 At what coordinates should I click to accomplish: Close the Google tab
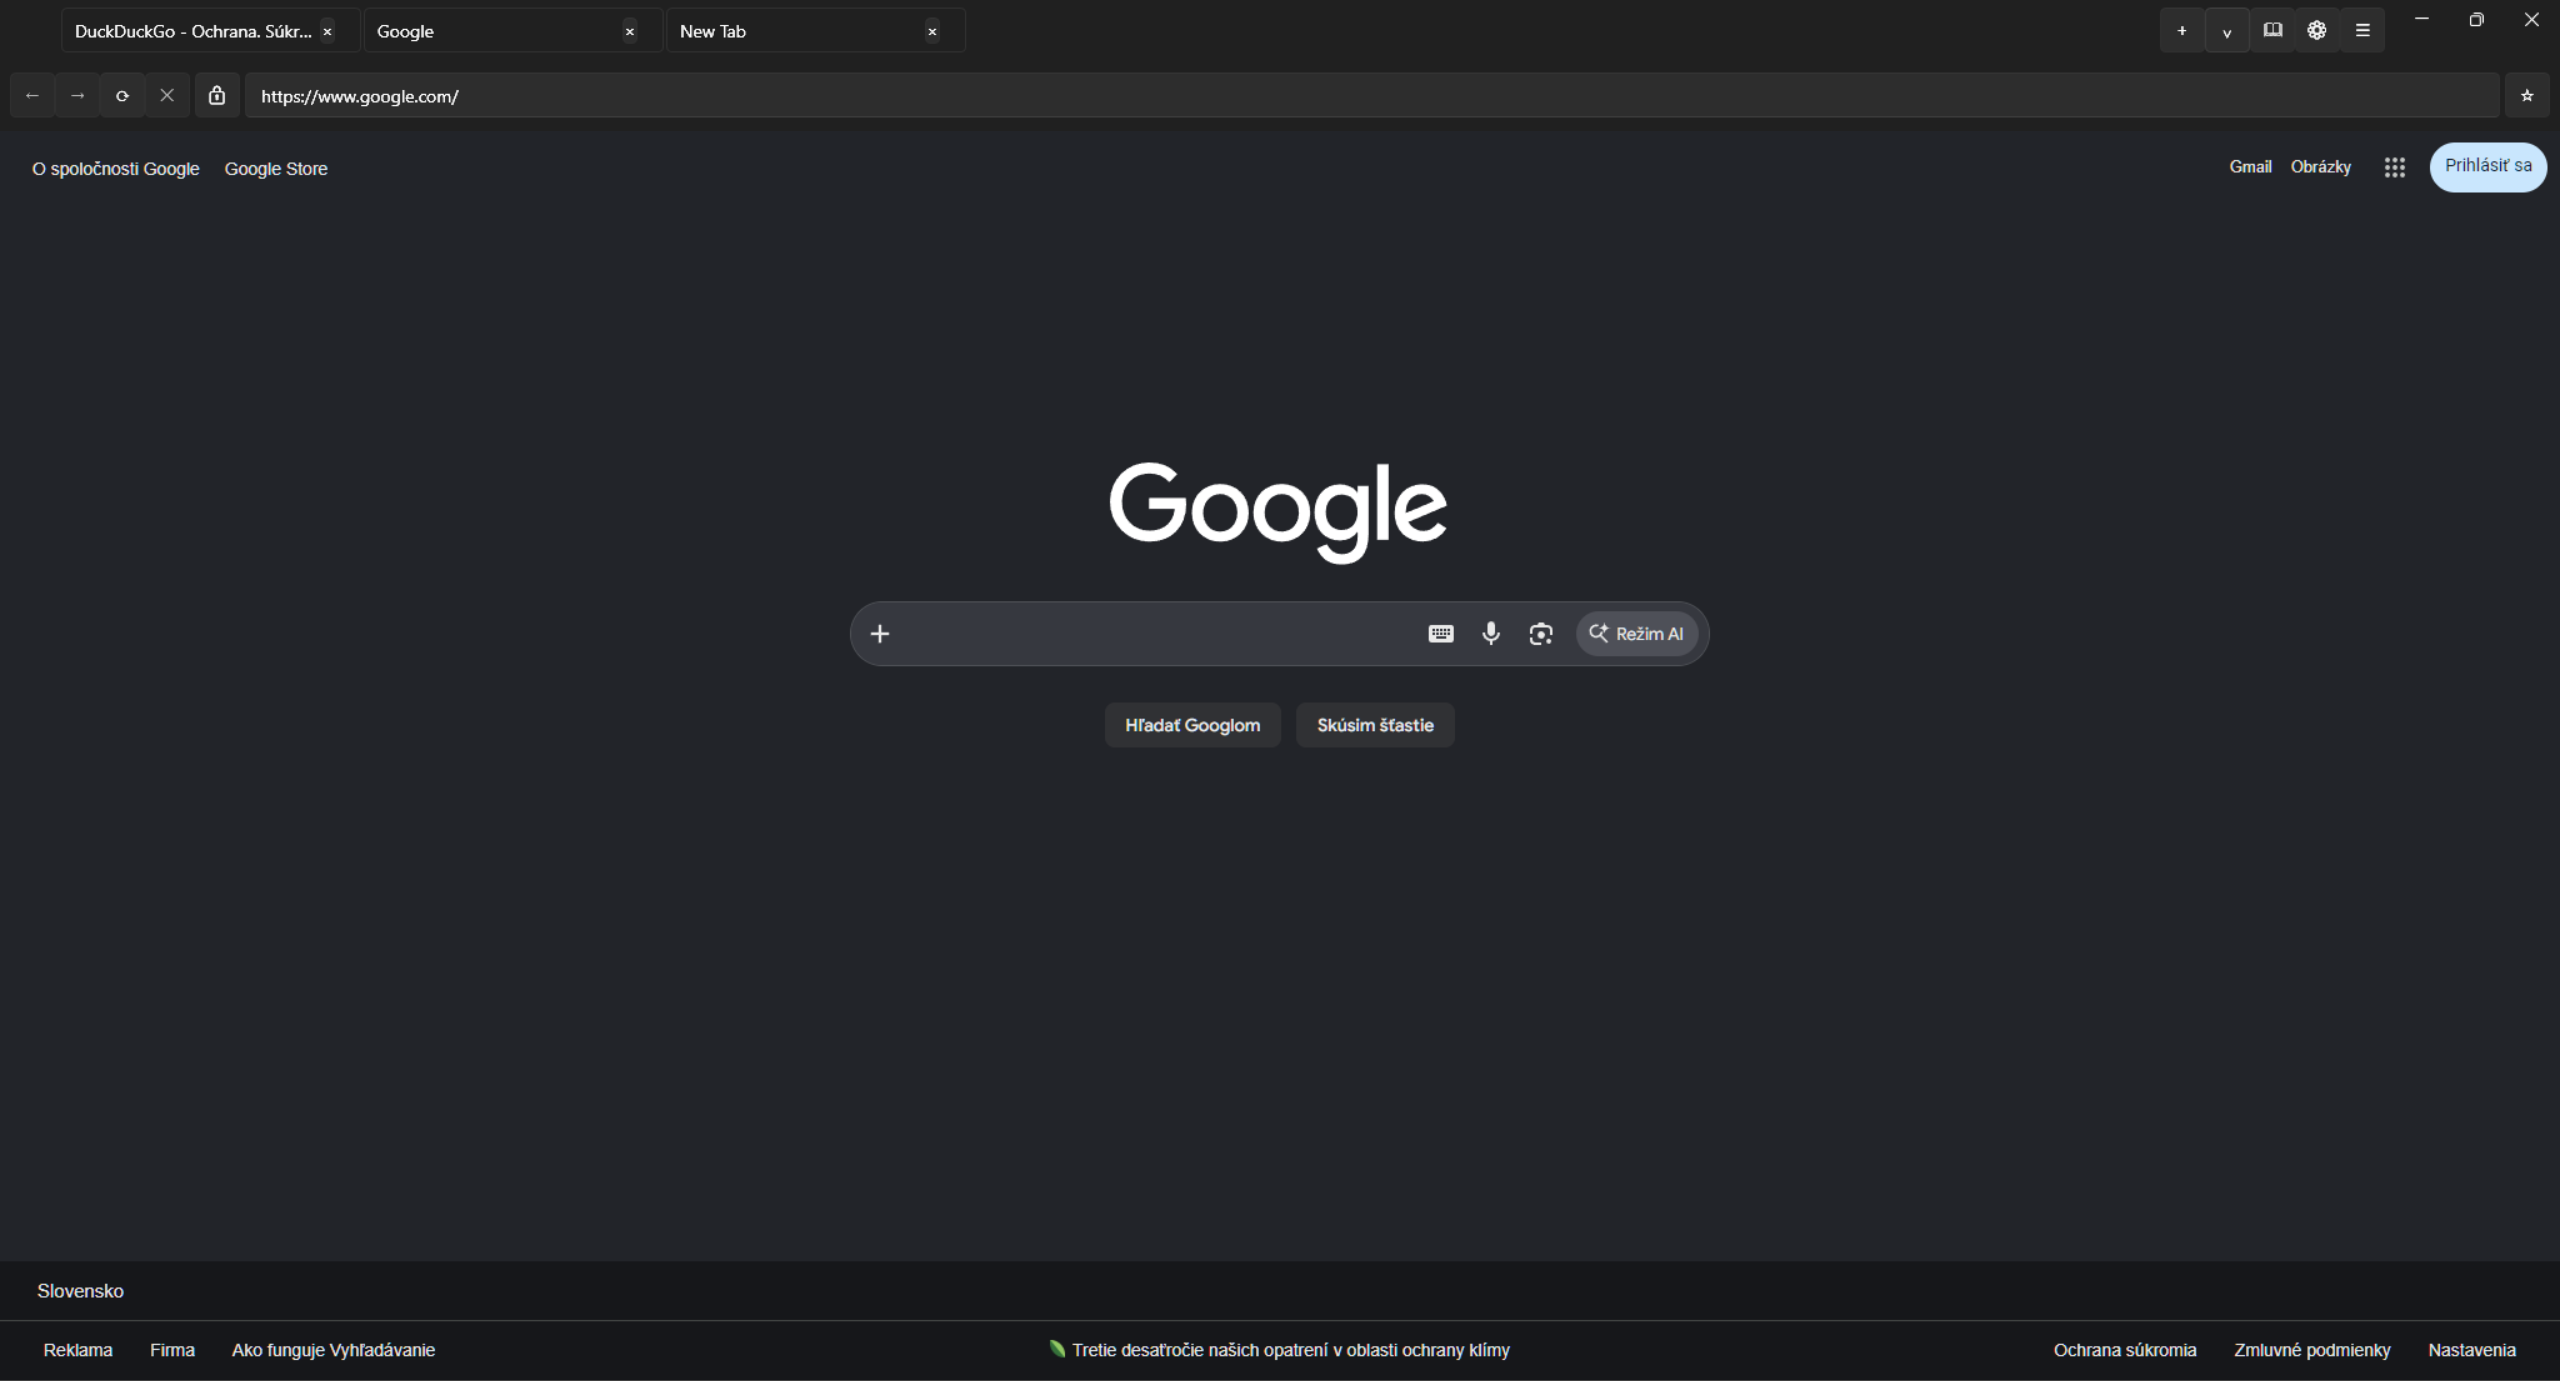630,32
